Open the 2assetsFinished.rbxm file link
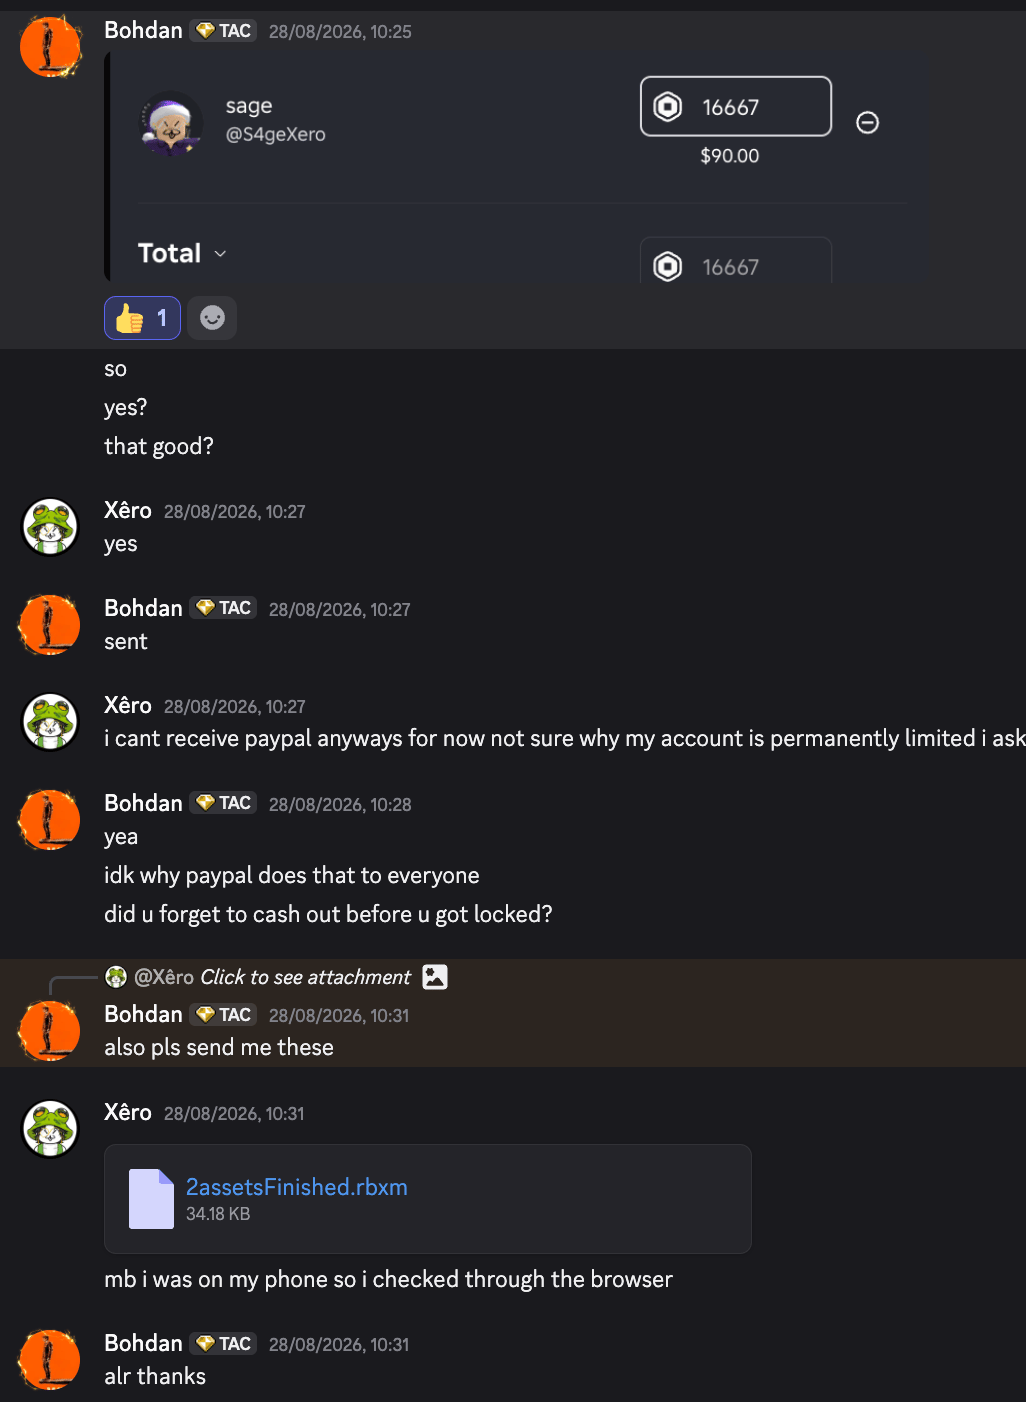This screenshot has width=1026, height=1402. point(297,1187)
